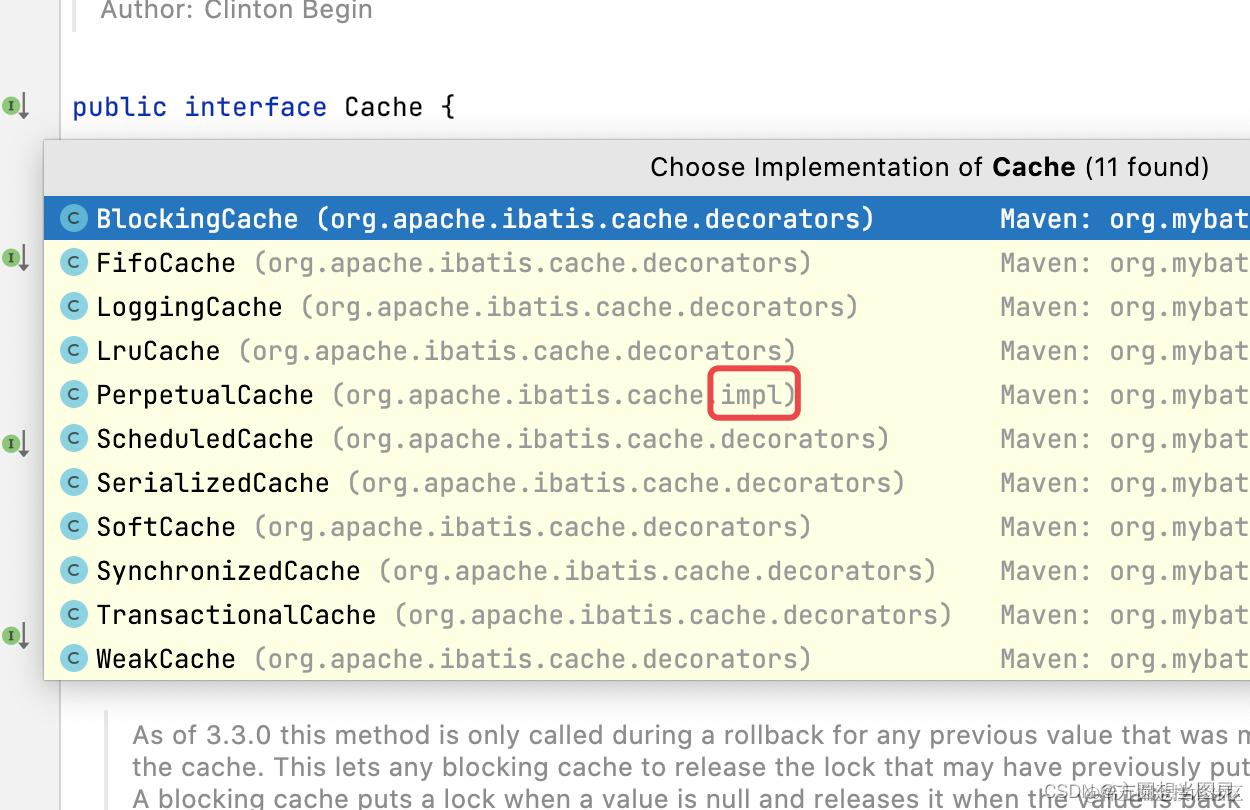Choose SoftCache from the implementation list
The image size is (1250, 810).
click(x=166, y=527)
